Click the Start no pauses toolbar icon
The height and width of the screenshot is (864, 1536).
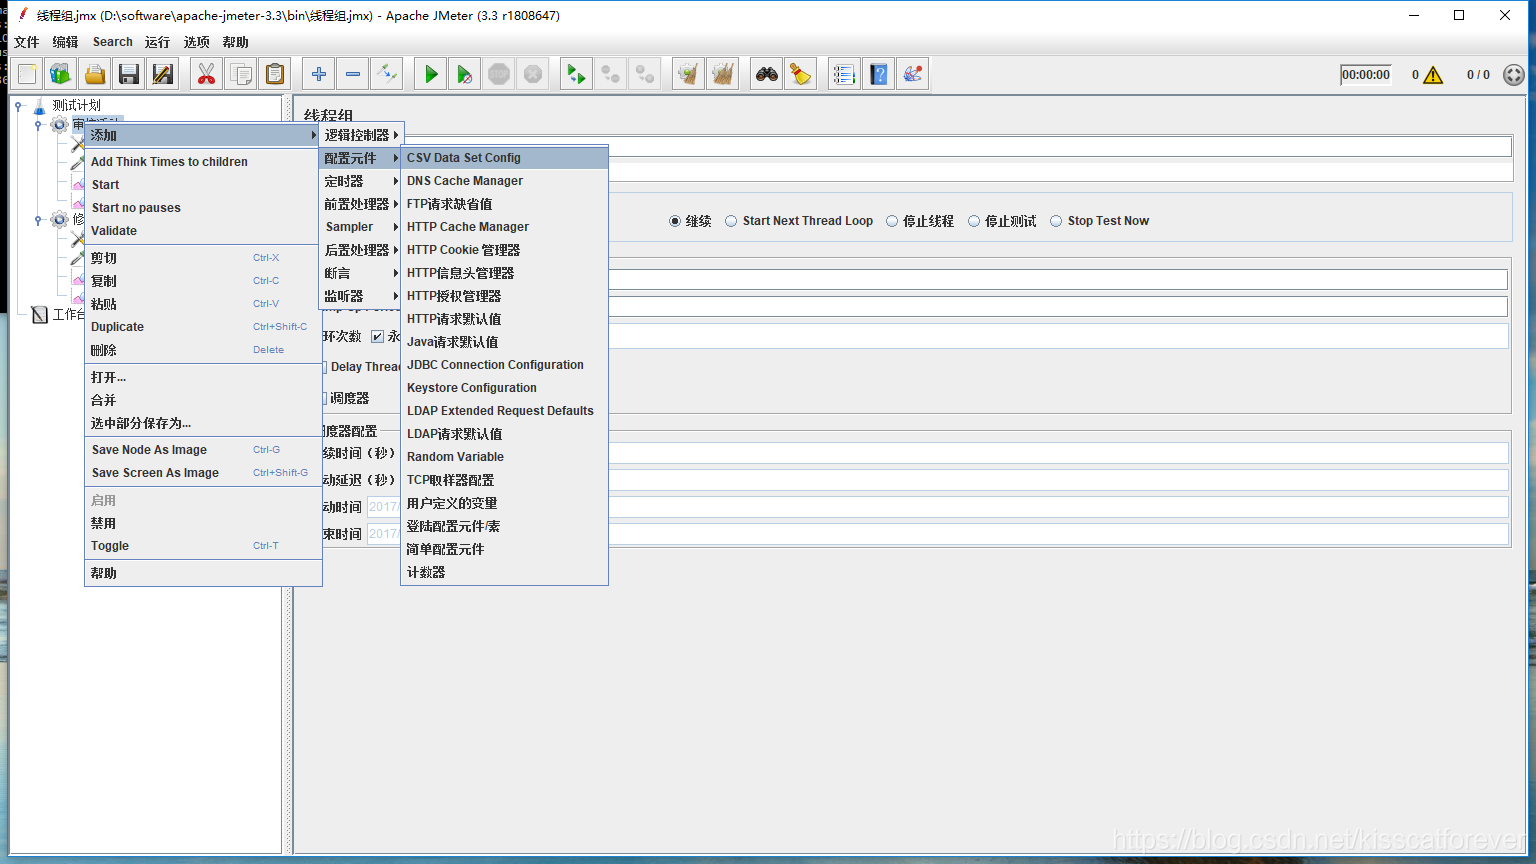[x=465, y=74]
